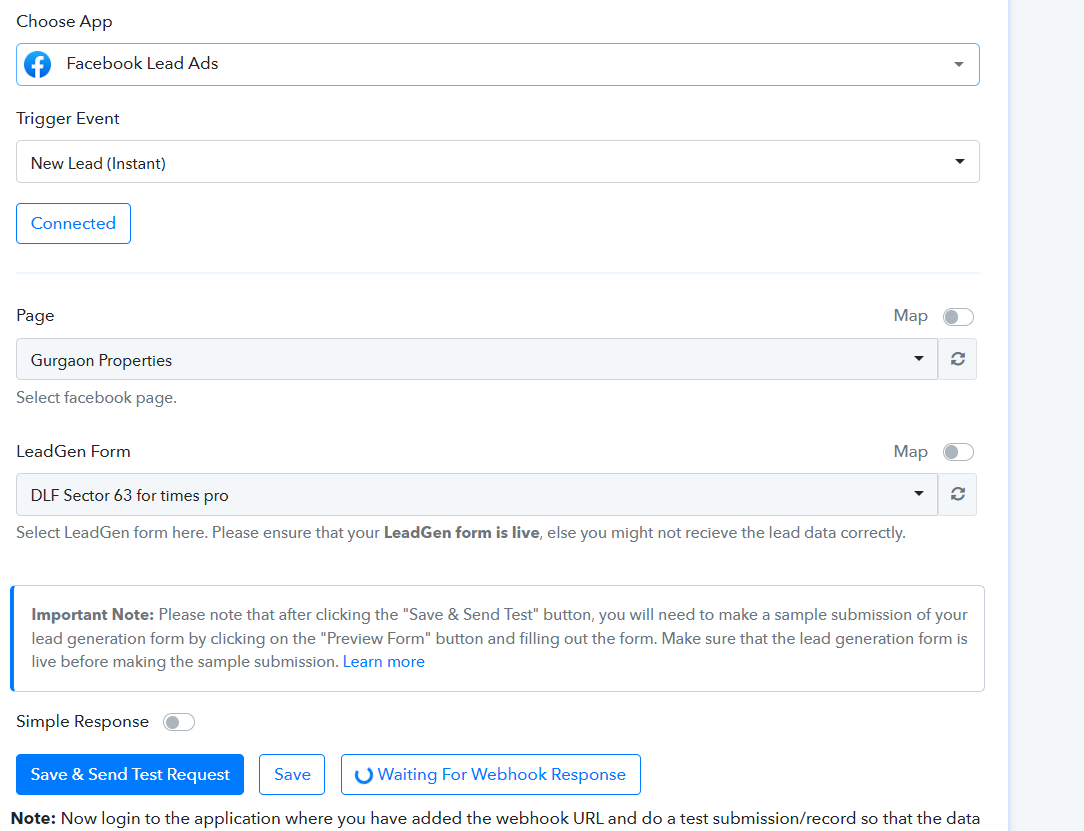Image resolution: width=1084 pixels, height=831 pixels.
Task: Click the 'Important Note:' heading text
Action: (x=93, y=615)
